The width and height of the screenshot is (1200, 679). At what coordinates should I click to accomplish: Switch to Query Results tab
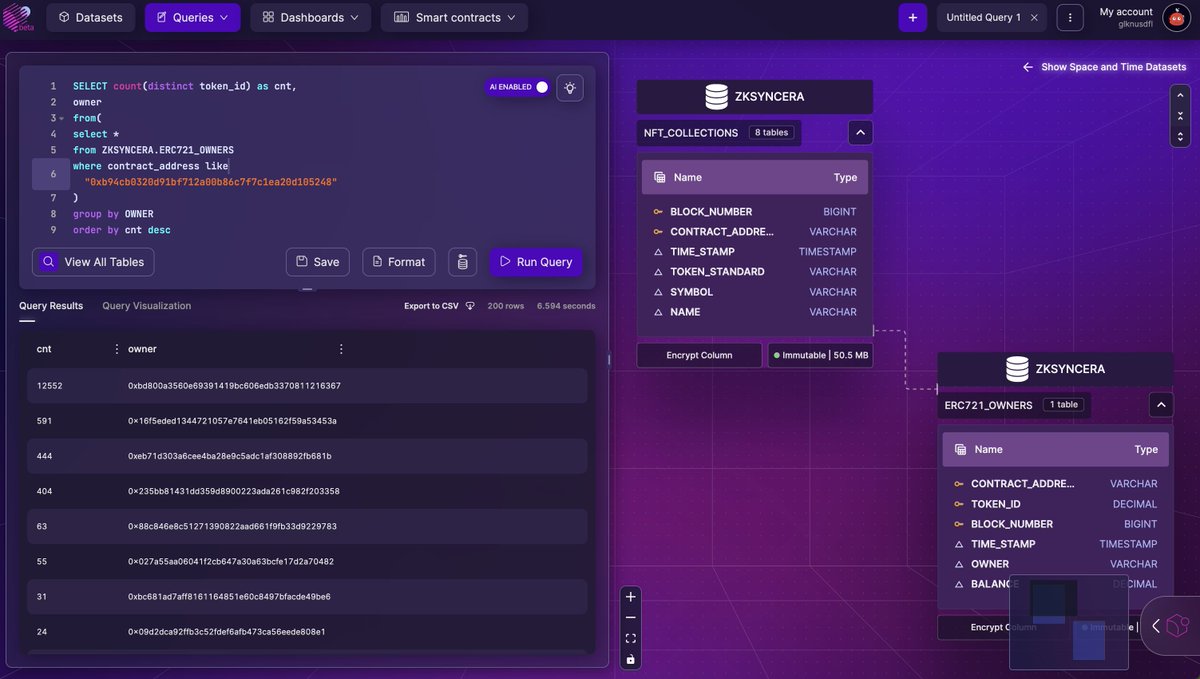click(x=51, y=306)
